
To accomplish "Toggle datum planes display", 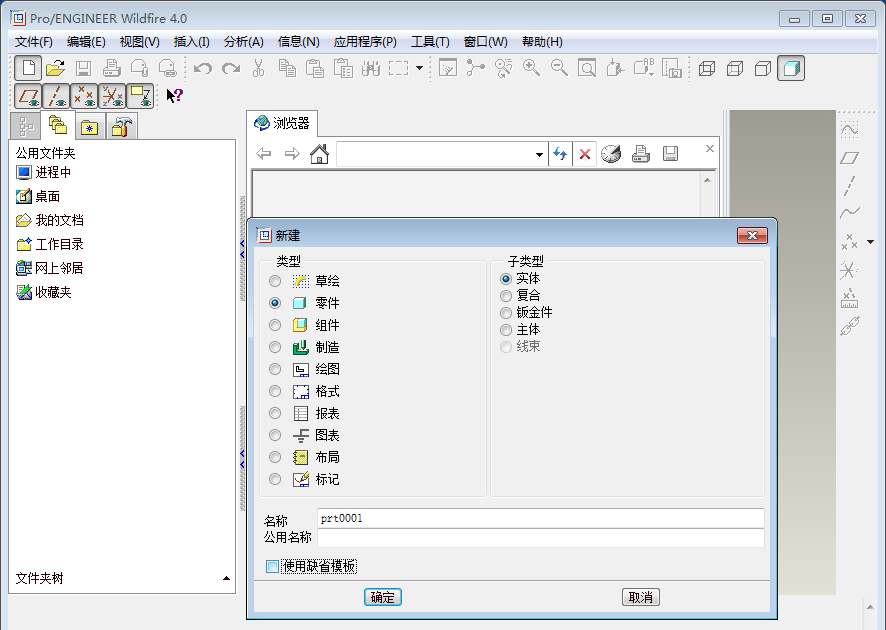I will (28, 96).
